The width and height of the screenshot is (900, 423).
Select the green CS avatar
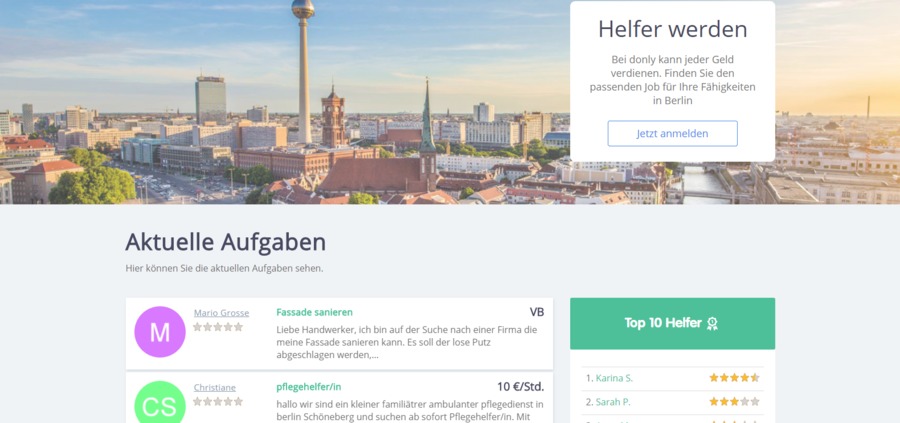pyautogui.click(x=160, y=402)
